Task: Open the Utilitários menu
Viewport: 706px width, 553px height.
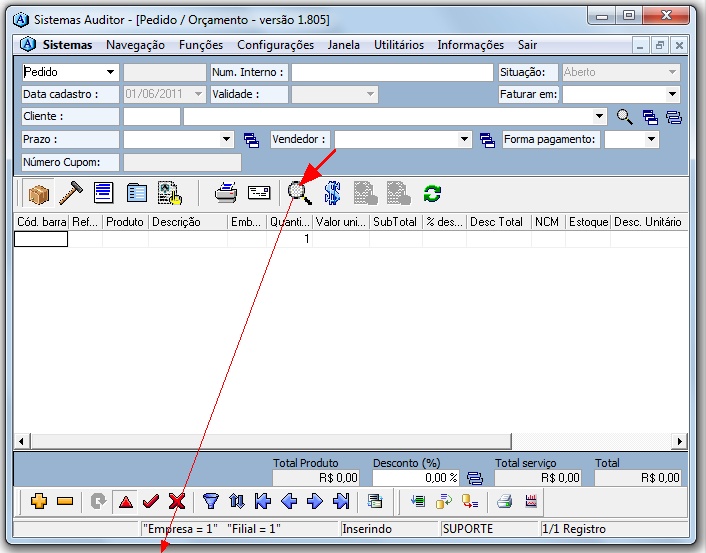Action: [399, 45]
